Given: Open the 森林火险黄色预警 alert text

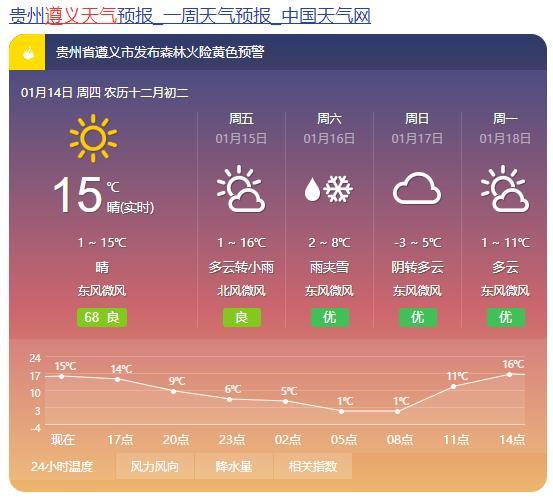Looking at the screenshot, I should pos(160,52).
